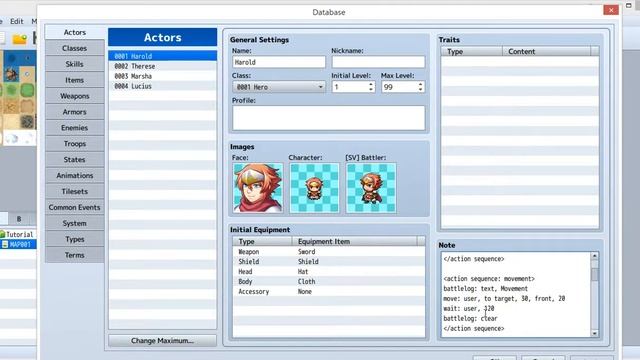The image size is (640, 360).
Task: Open the Tilesets tab
Action: tap(75, 191)
